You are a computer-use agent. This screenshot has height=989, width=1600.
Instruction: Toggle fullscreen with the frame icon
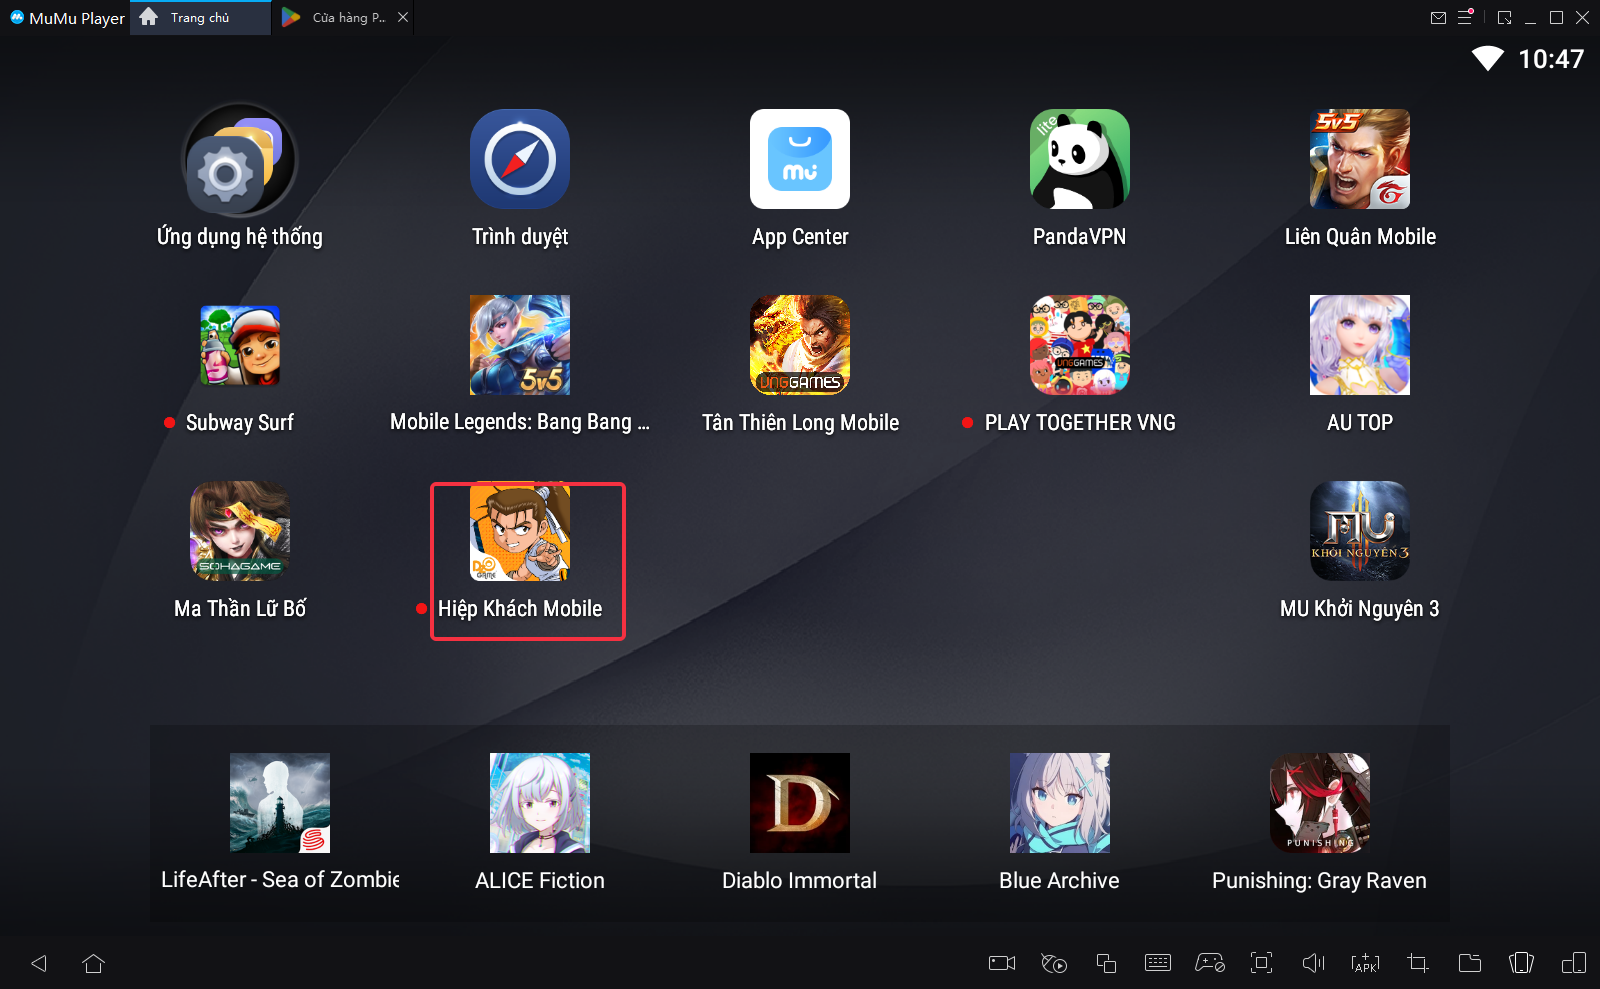click(1261, 963)
